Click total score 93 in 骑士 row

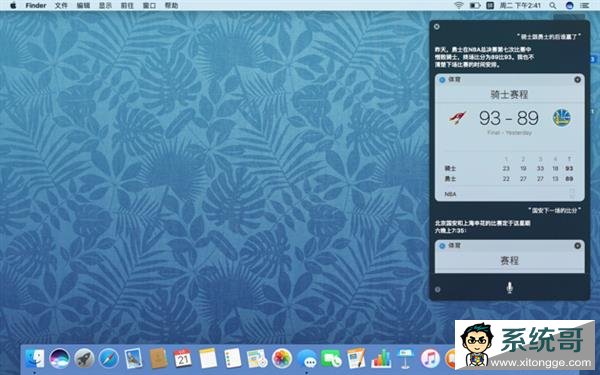point(569,168)
